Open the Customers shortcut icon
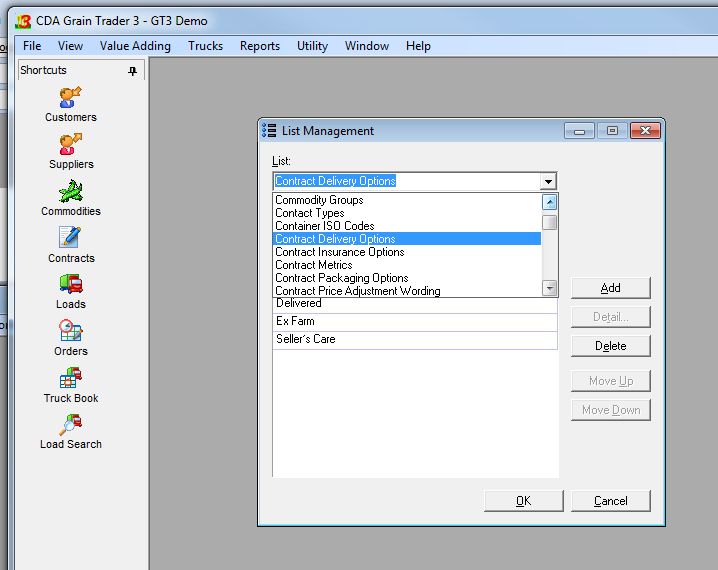The height and width of the screenshot is (570, 718). 70,98
